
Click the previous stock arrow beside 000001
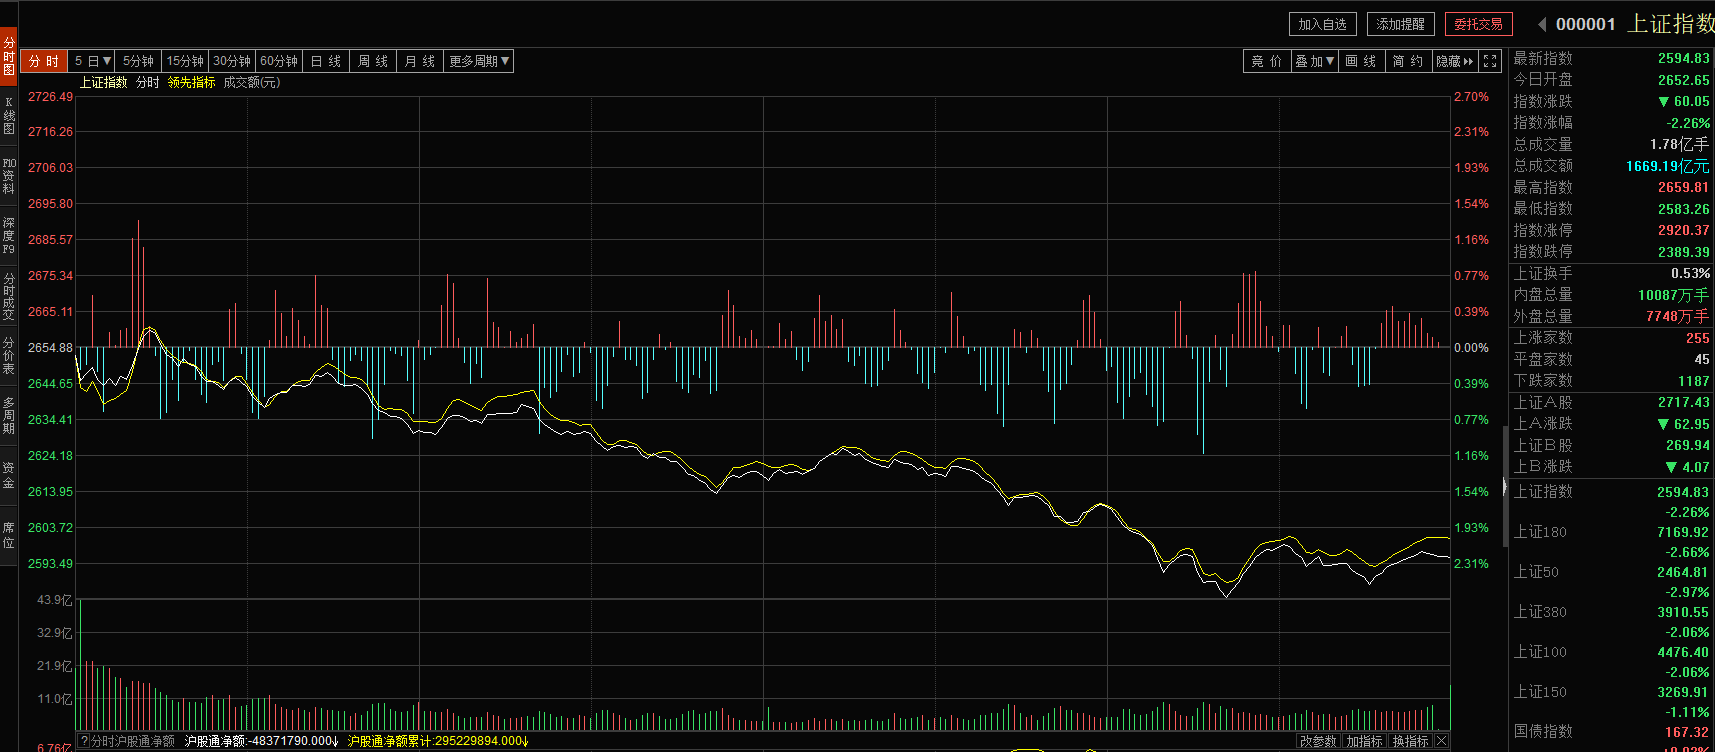(1542, 24)
